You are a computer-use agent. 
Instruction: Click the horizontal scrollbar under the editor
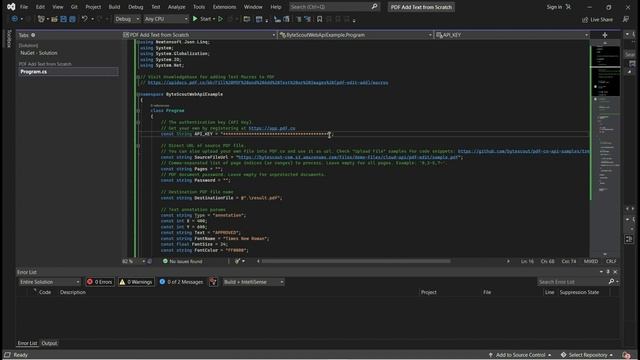(x=356, y=261)
